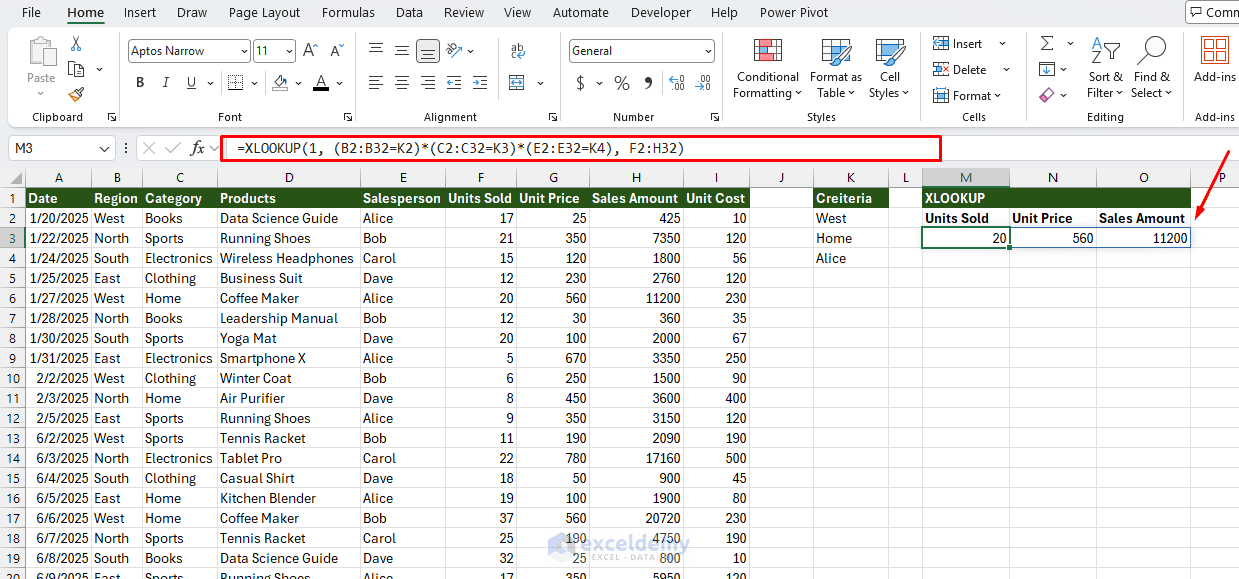Toggle Bold formatting
This screenshot has height=579, width=1239.
138,83
